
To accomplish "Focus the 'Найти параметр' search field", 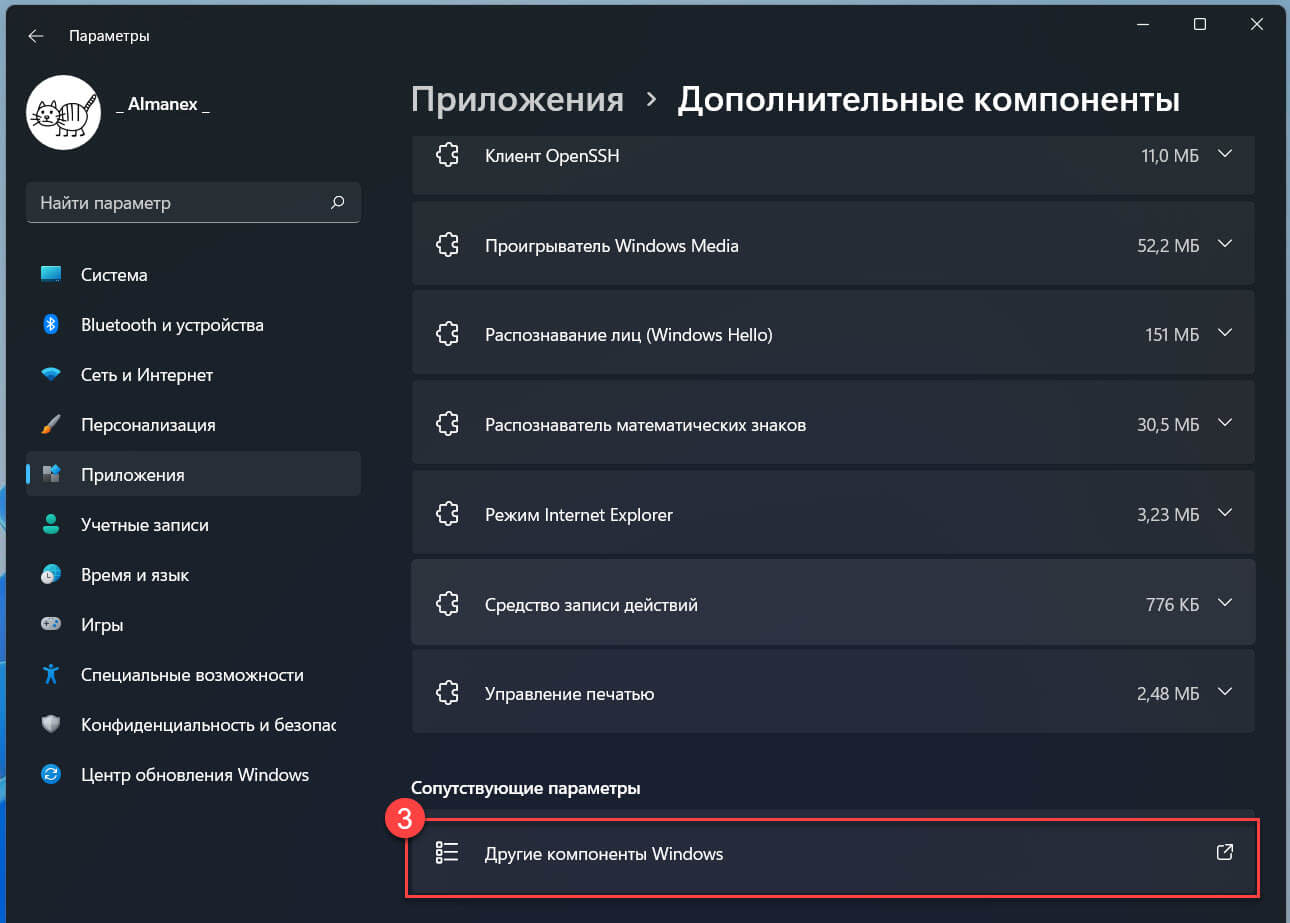I will point(193,203).
